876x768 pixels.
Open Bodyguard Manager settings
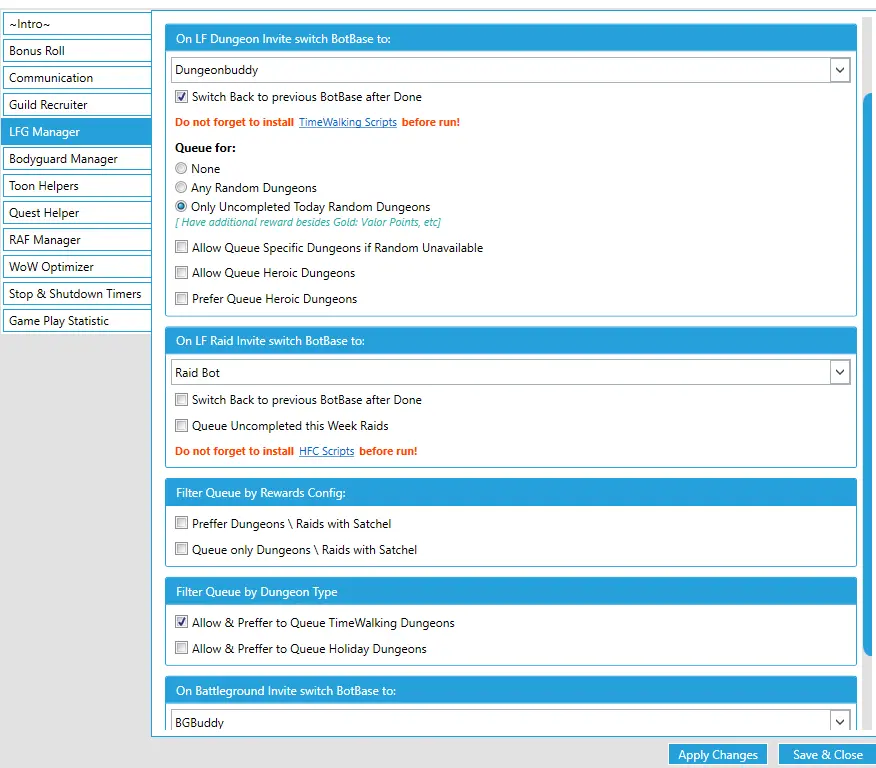coord(77,159)
